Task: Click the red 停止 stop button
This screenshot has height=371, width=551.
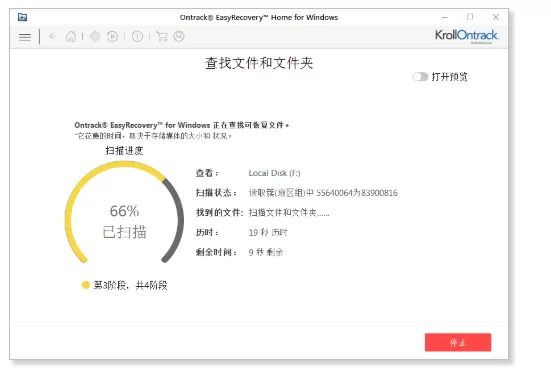Action: click(458, 342)
